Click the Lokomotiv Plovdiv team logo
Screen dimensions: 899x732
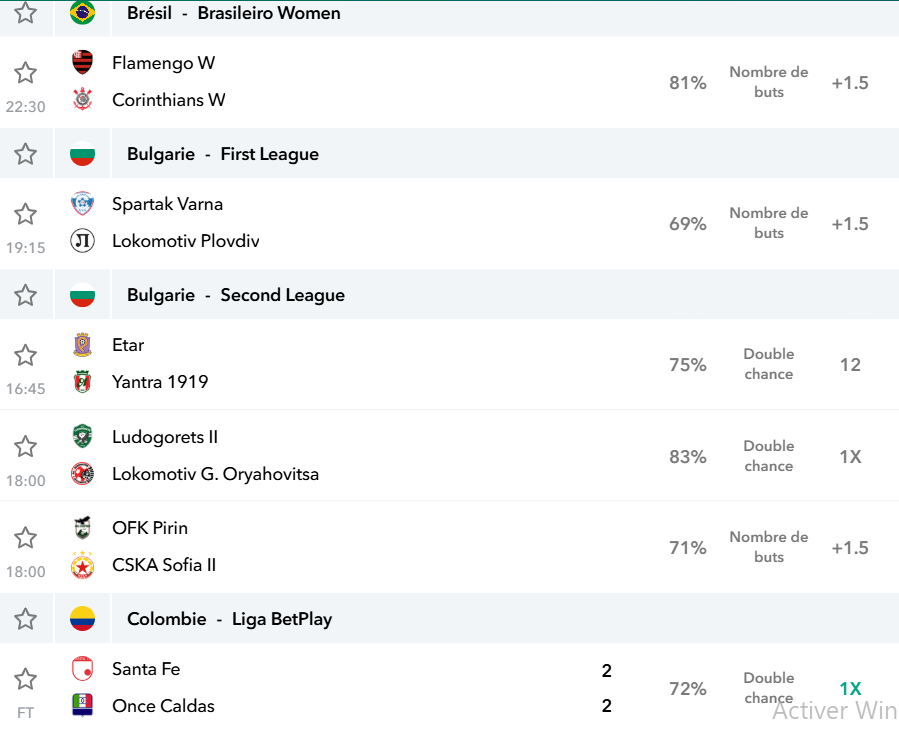[x=82, y=241]
